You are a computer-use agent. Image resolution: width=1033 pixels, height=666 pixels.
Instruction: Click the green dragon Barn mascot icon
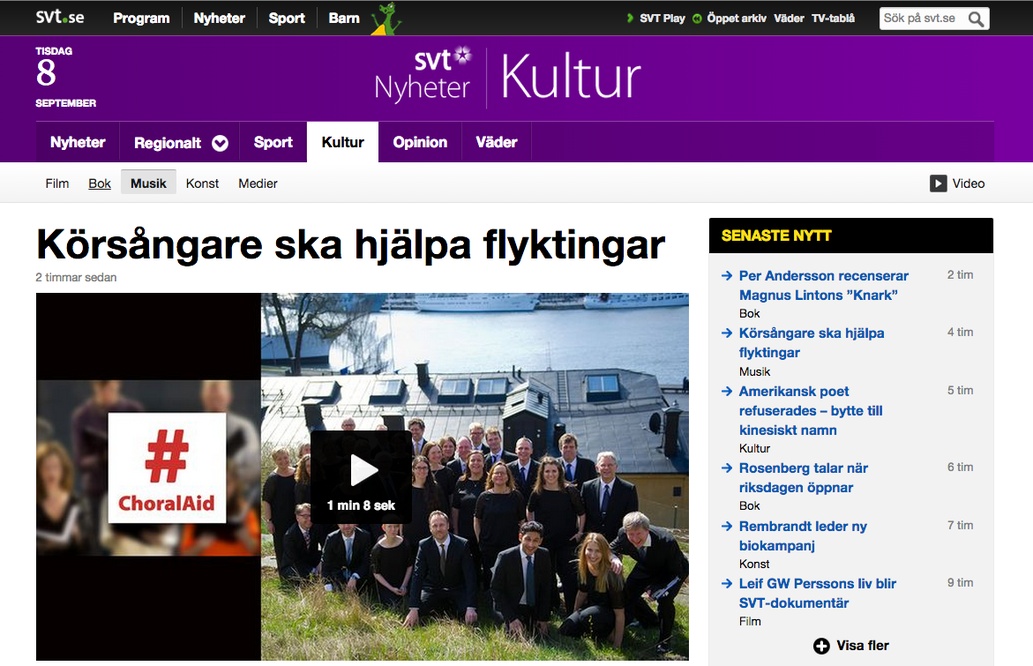[x=385, y=18]
